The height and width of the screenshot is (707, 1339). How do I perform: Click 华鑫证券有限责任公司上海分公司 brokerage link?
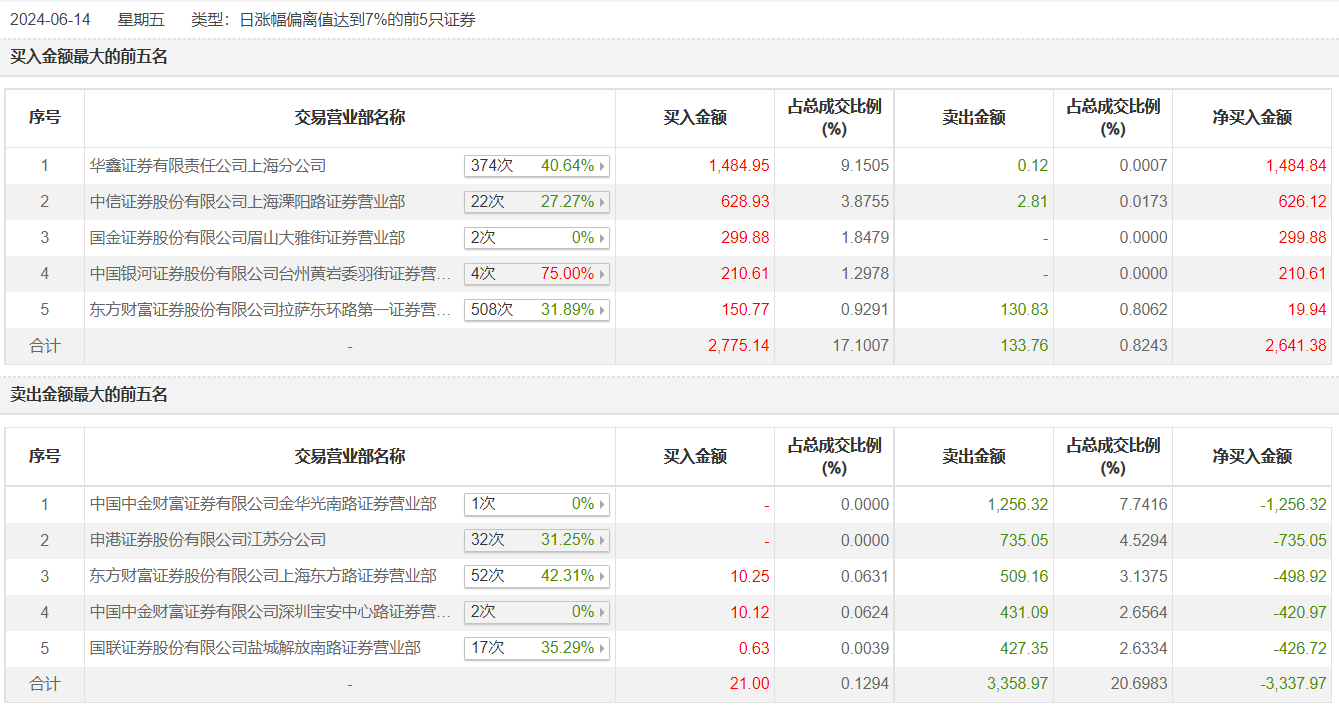click(x=208, y=166)
